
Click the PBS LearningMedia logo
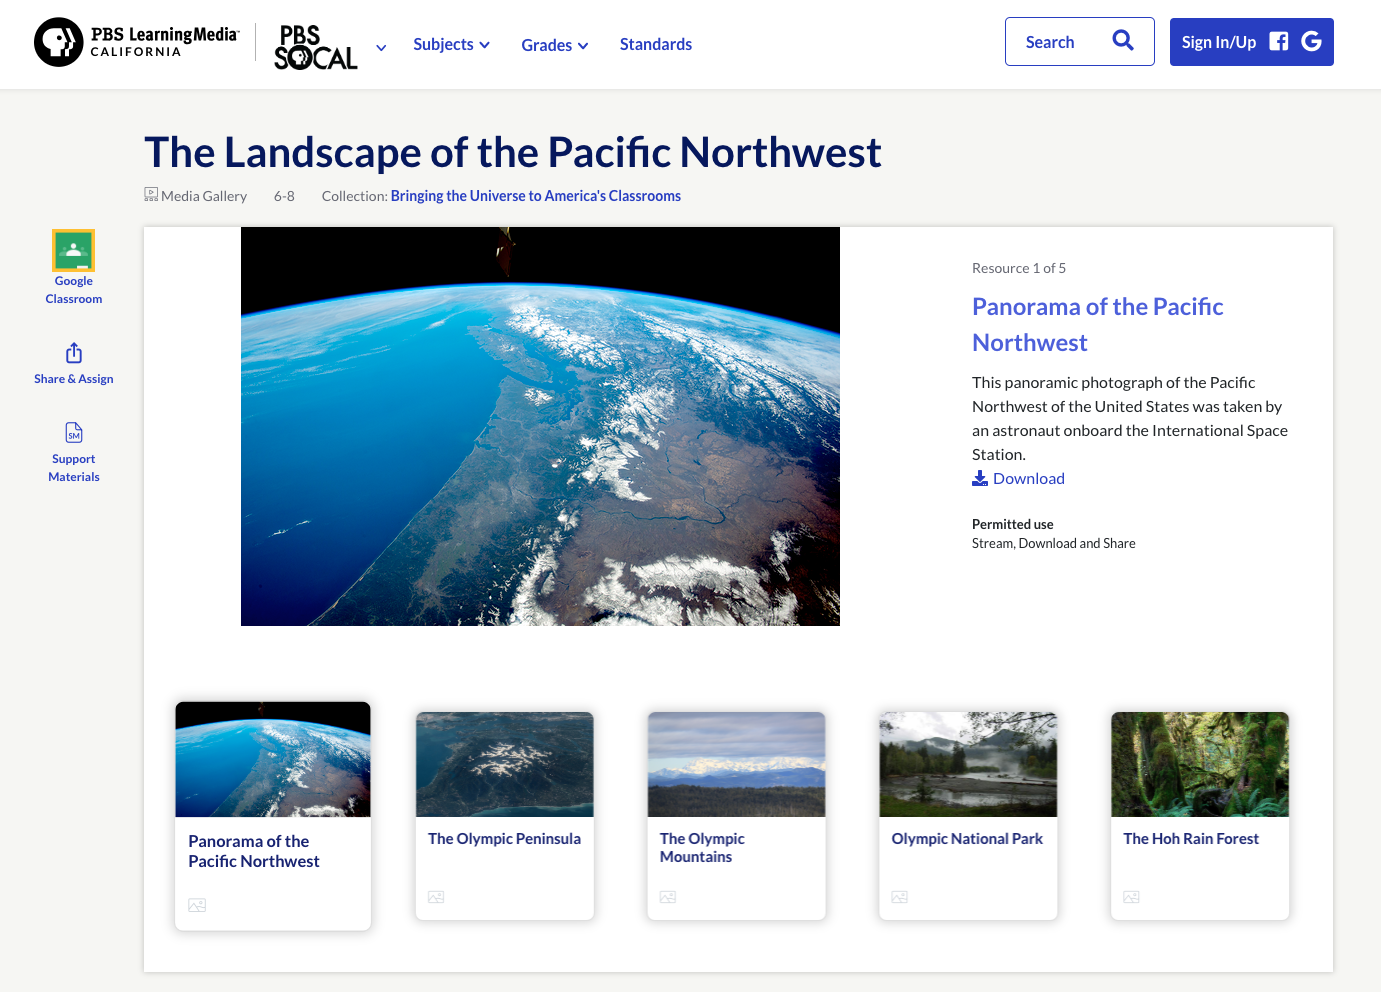pyautogui.click(x=136, y=43)
